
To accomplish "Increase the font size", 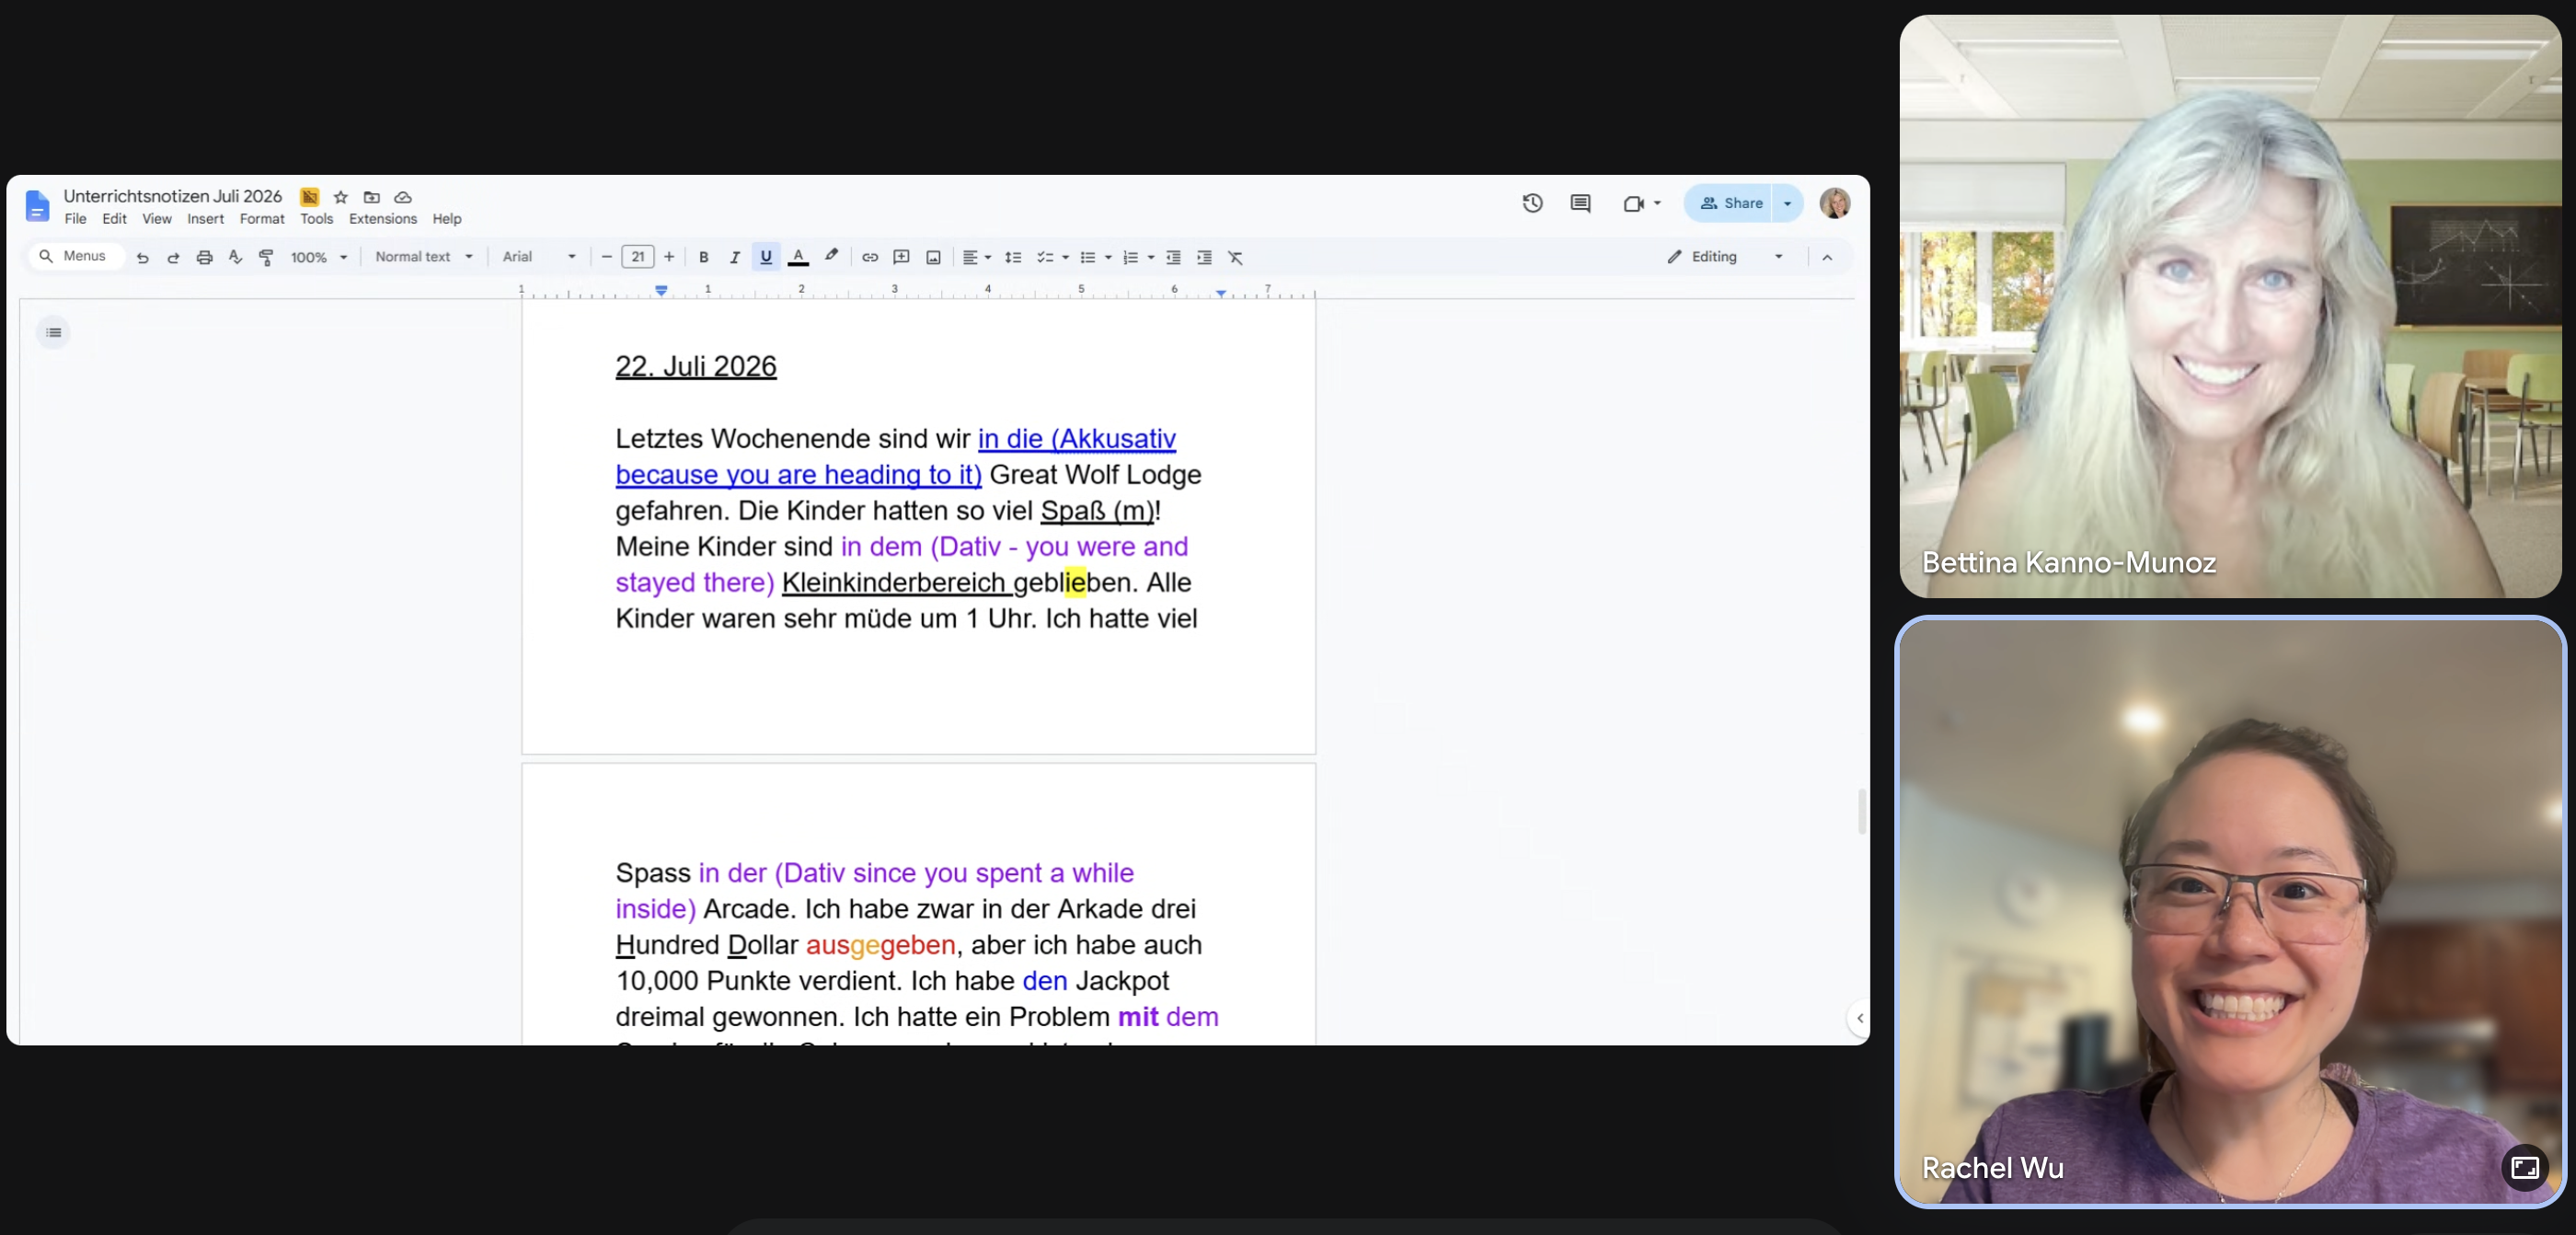I will click(669, 258).
